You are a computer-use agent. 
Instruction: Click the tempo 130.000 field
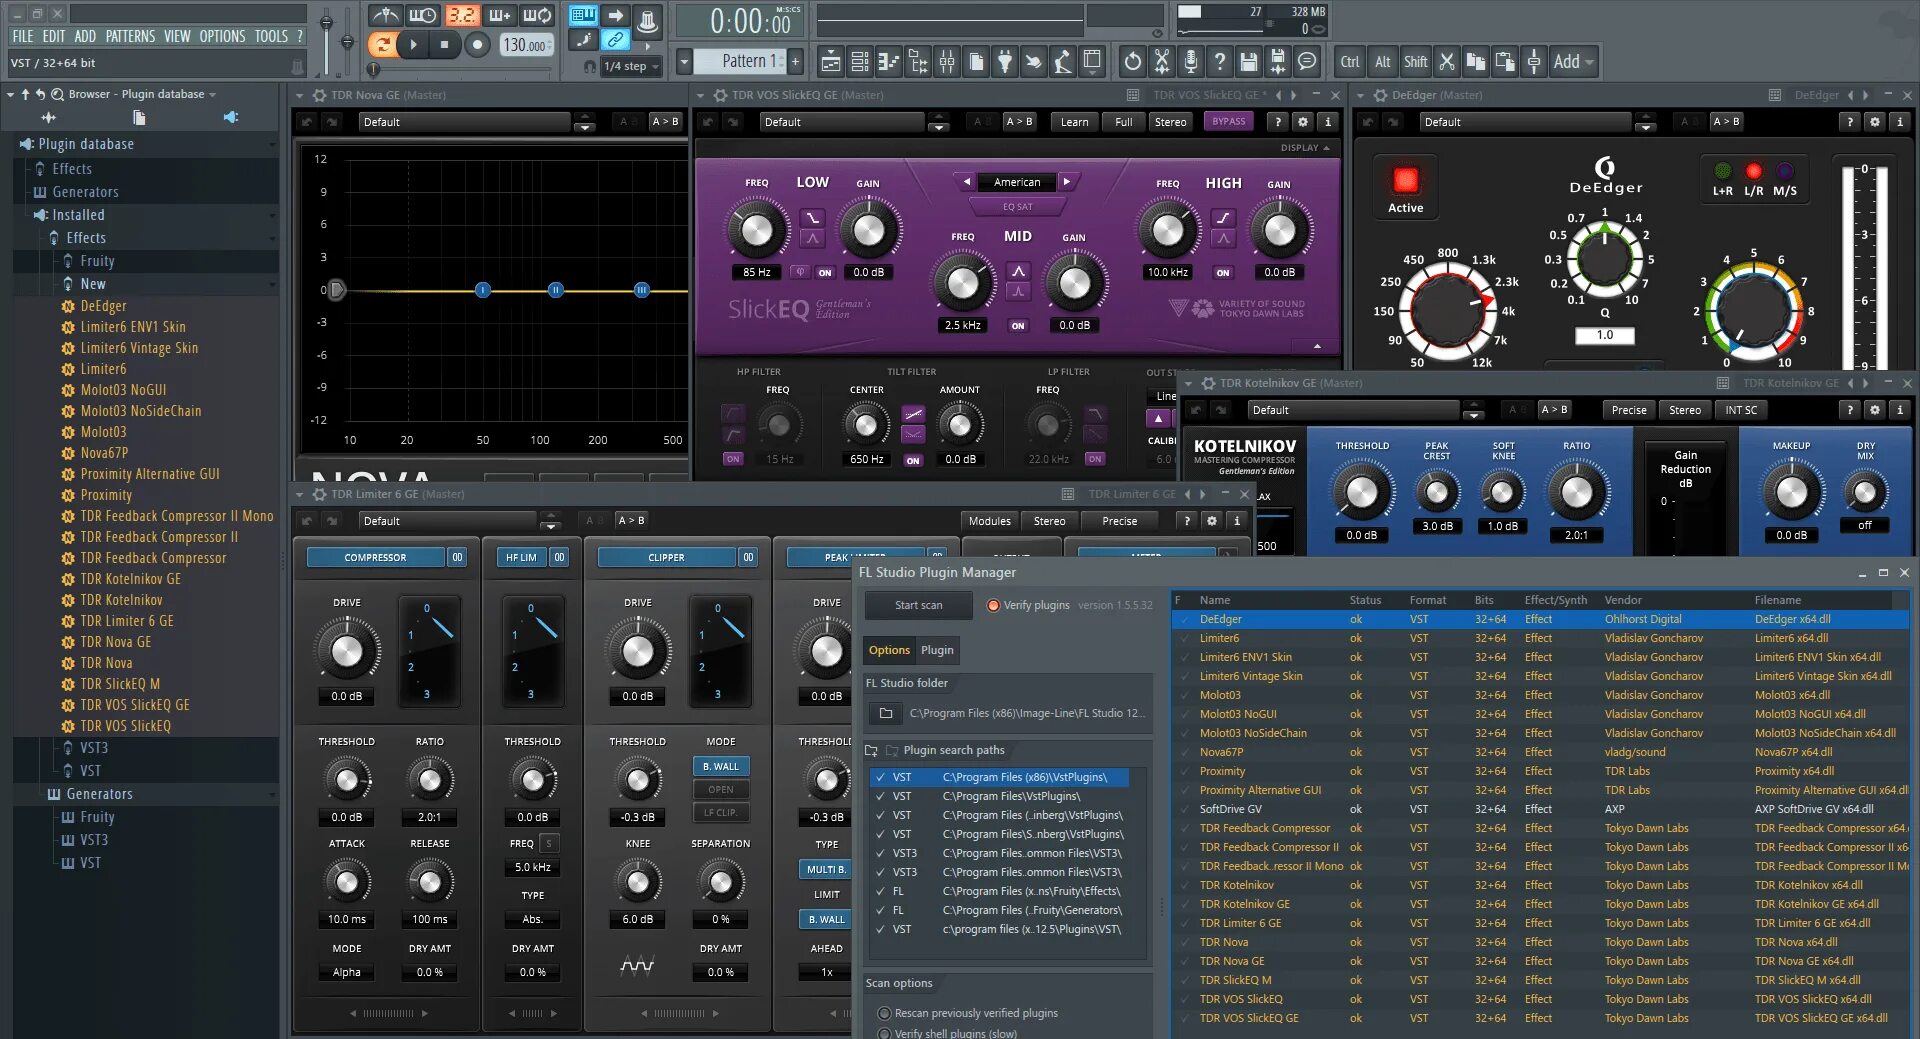click(x=526, y=45)
